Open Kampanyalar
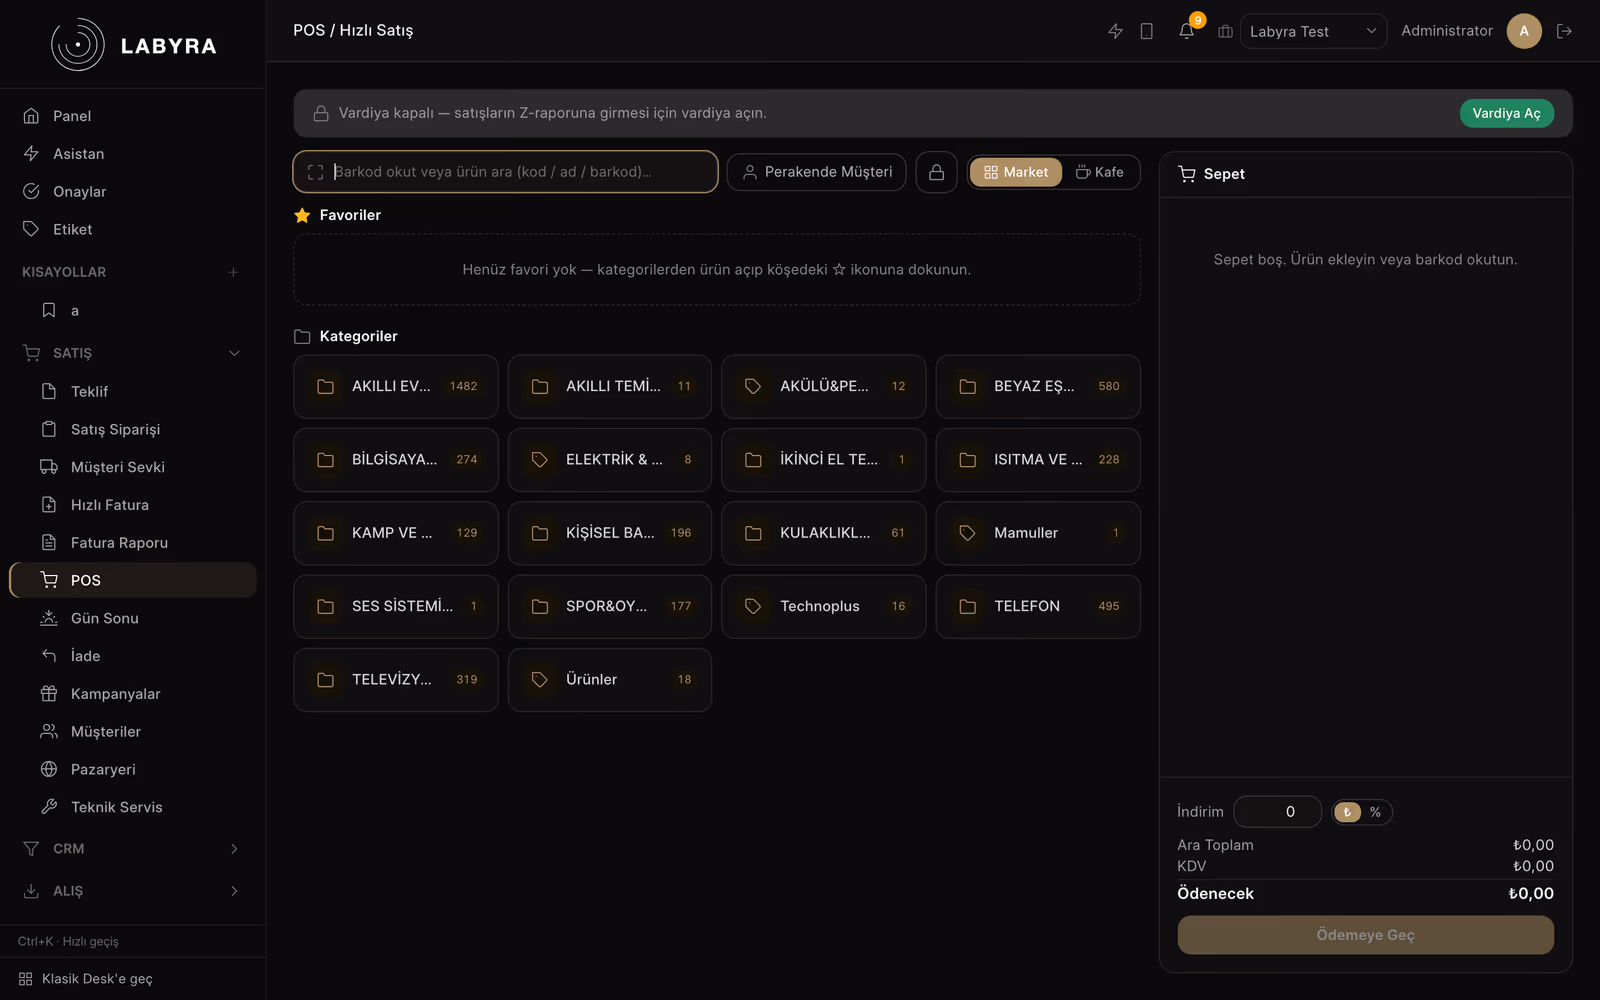1600x1000 pixels. click(133, 694)
